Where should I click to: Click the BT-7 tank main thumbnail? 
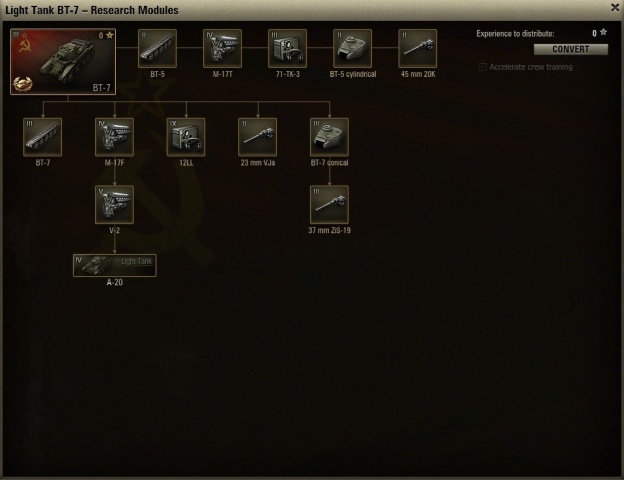click(x=63, y=62)
